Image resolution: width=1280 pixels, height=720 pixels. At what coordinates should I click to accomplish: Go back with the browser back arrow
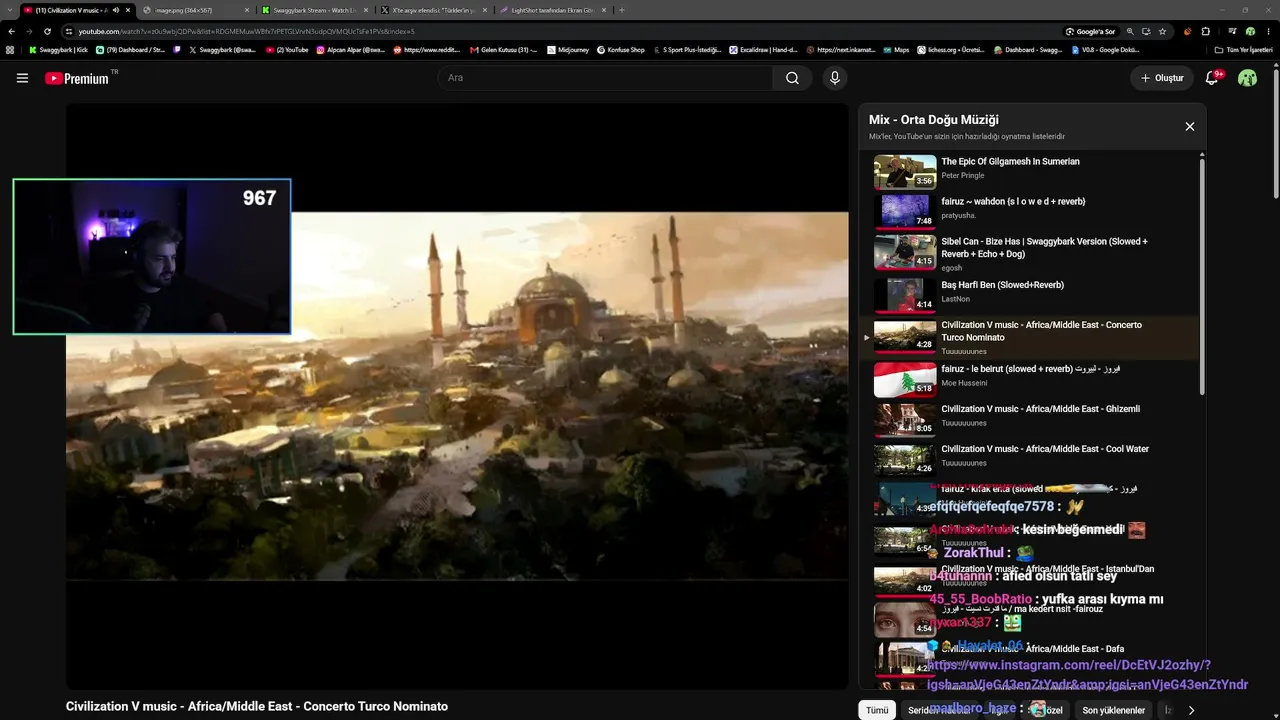12,31
